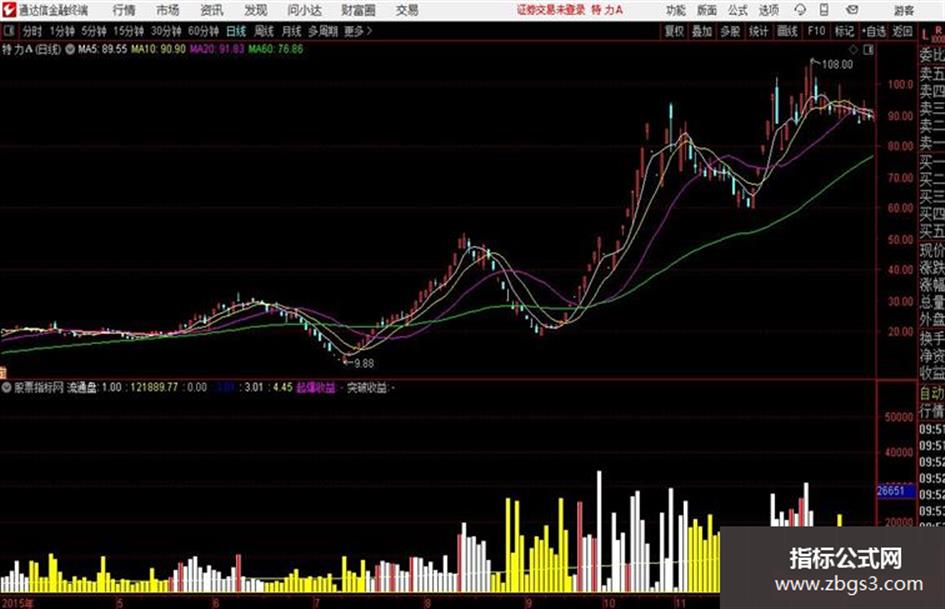Click the MA10: 90.90 indicator label
Screen dimensions: 945x609
(x=159, y=49)
